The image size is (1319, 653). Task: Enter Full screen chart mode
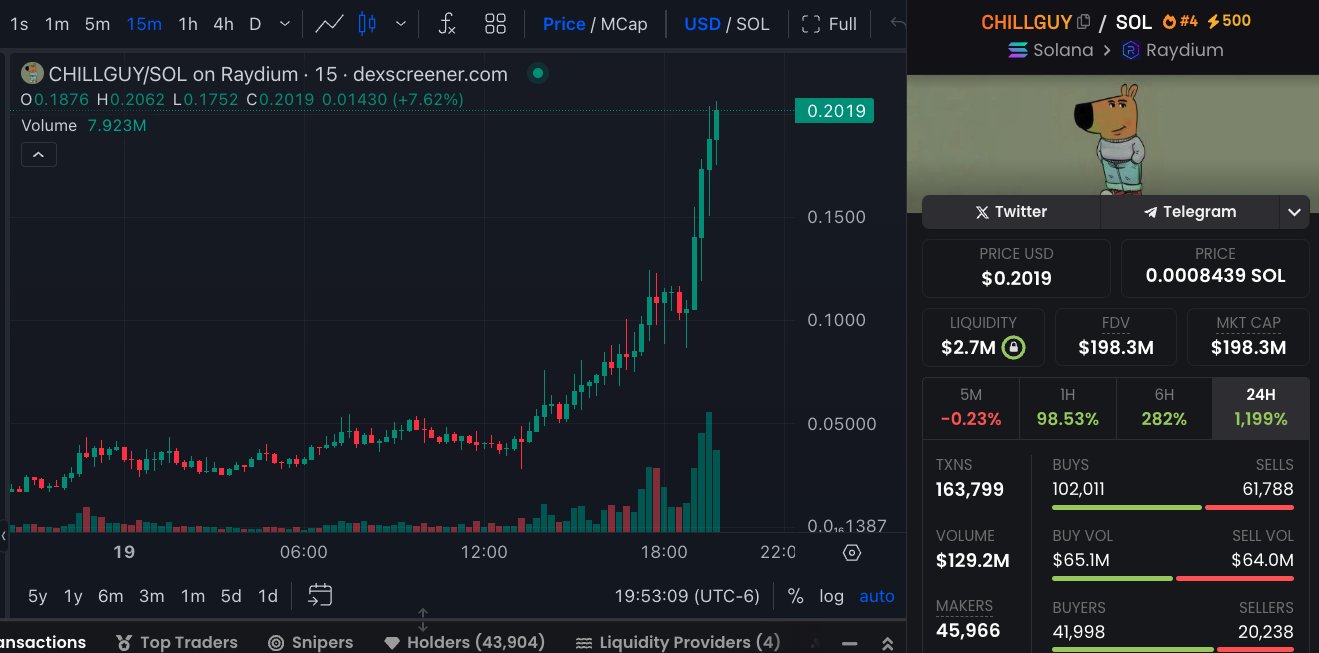coord(830,24)
